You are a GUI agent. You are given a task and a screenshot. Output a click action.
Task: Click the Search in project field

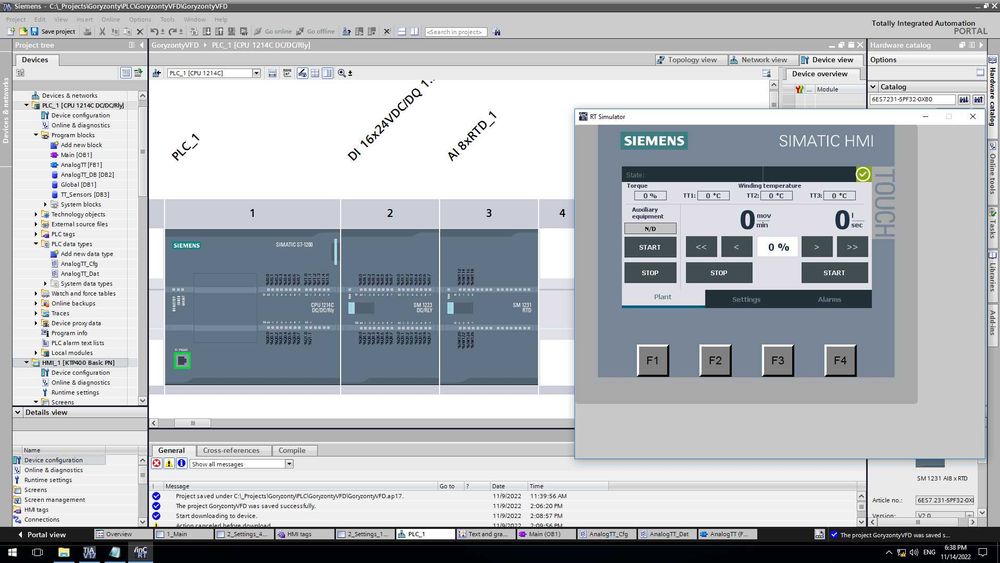click(x=455, y=31)
